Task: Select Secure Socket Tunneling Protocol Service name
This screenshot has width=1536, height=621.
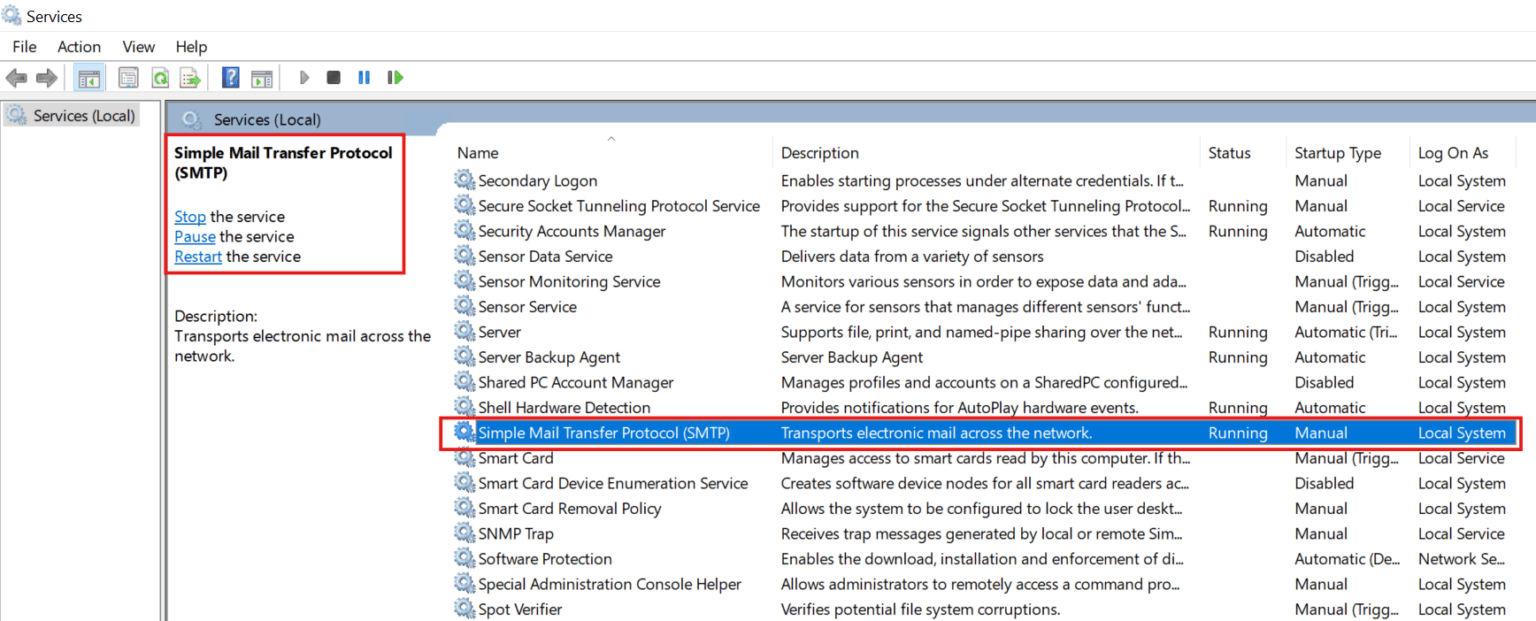Action: [619, 206]
